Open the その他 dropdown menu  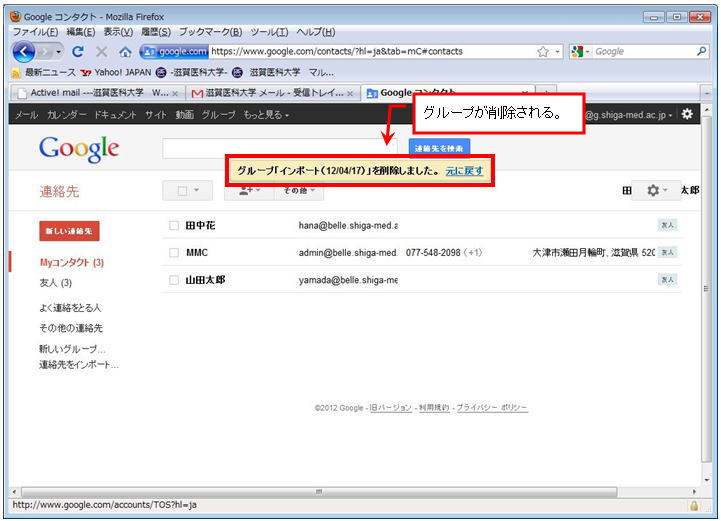(x=299, y=190)
